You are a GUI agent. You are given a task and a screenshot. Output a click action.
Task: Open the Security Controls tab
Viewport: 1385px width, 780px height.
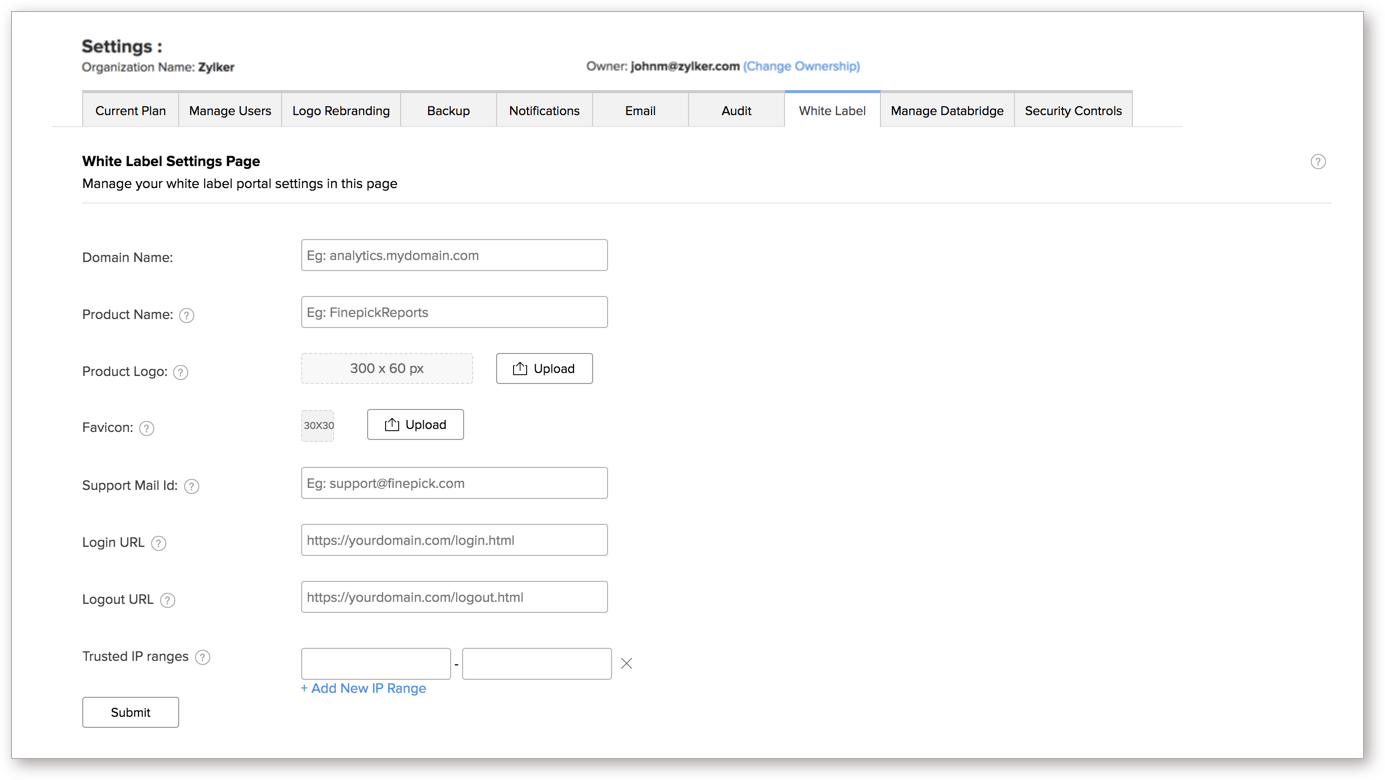click(1073, 111)
